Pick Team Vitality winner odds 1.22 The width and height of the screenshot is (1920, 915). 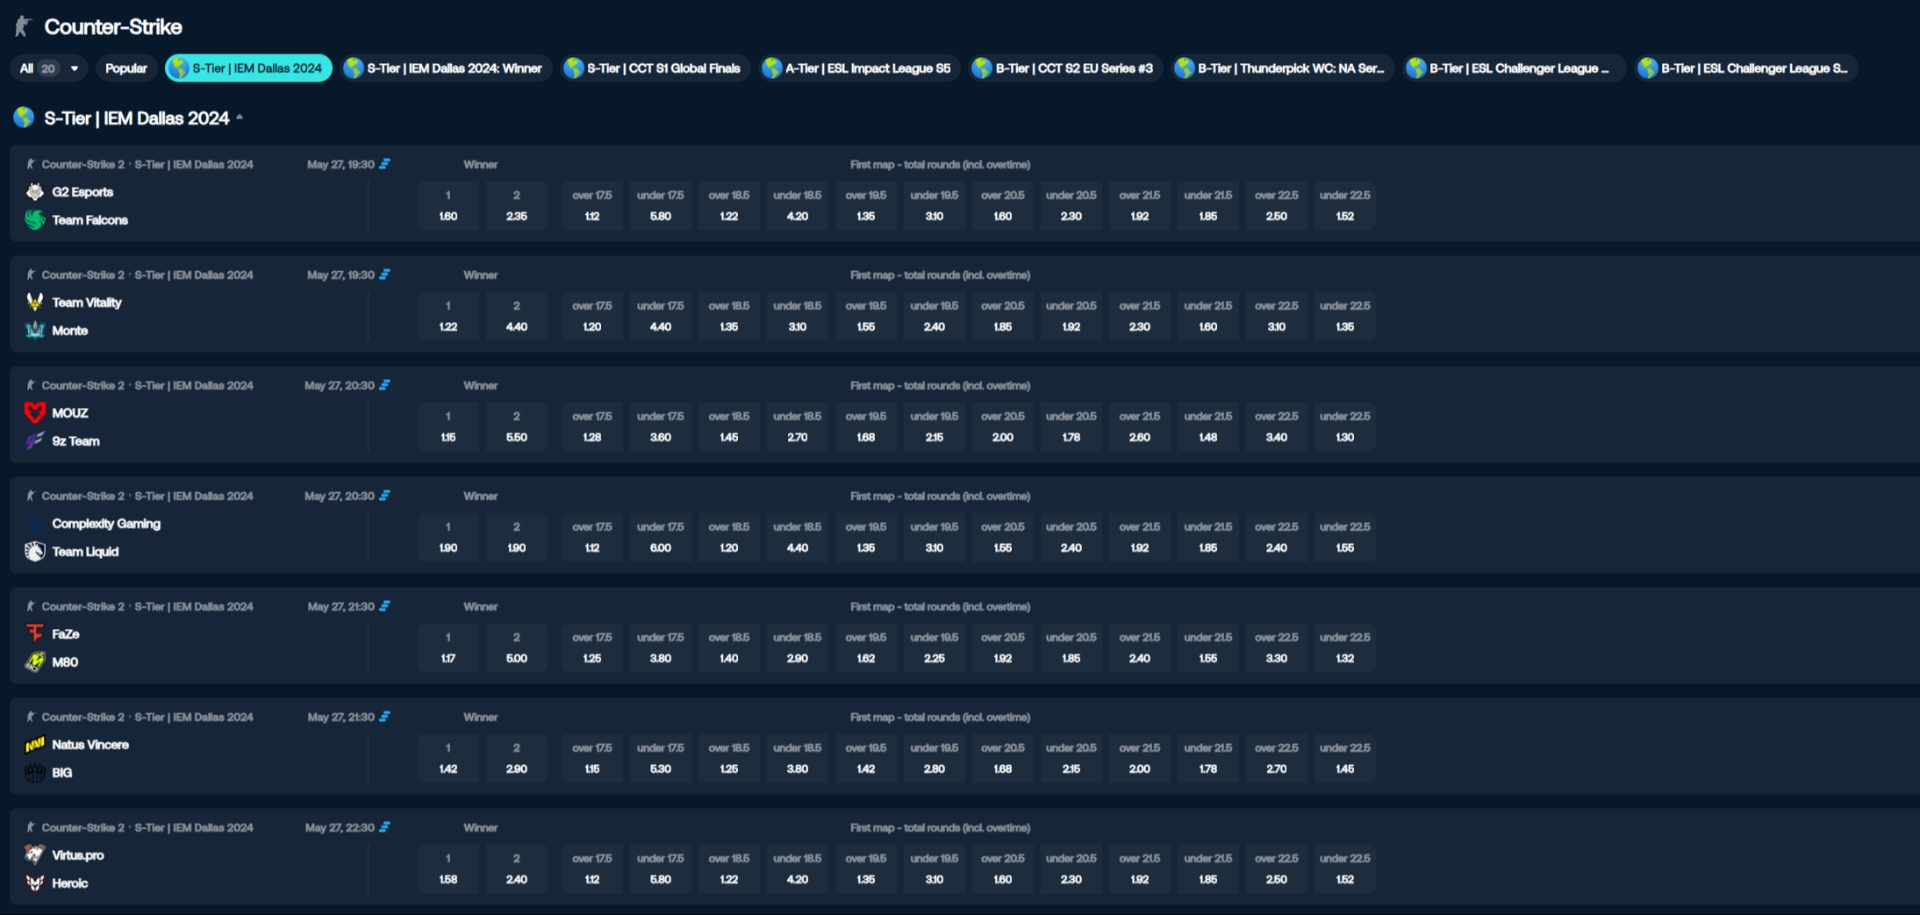coord(448,316)
